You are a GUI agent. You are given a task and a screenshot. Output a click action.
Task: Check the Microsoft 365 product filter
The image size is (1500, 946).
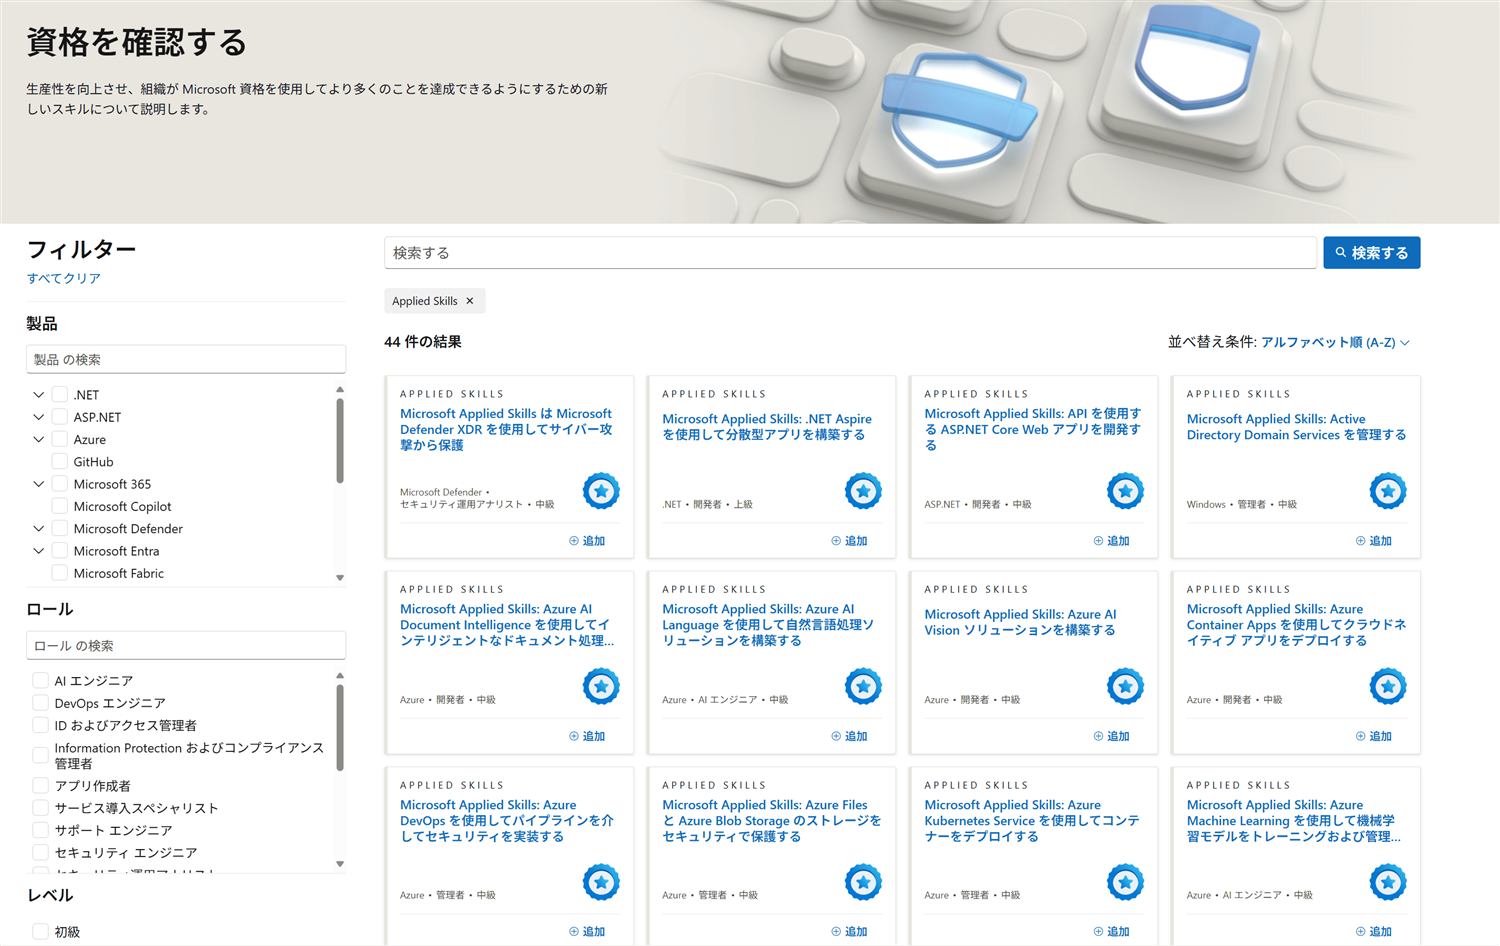[60, 484]
